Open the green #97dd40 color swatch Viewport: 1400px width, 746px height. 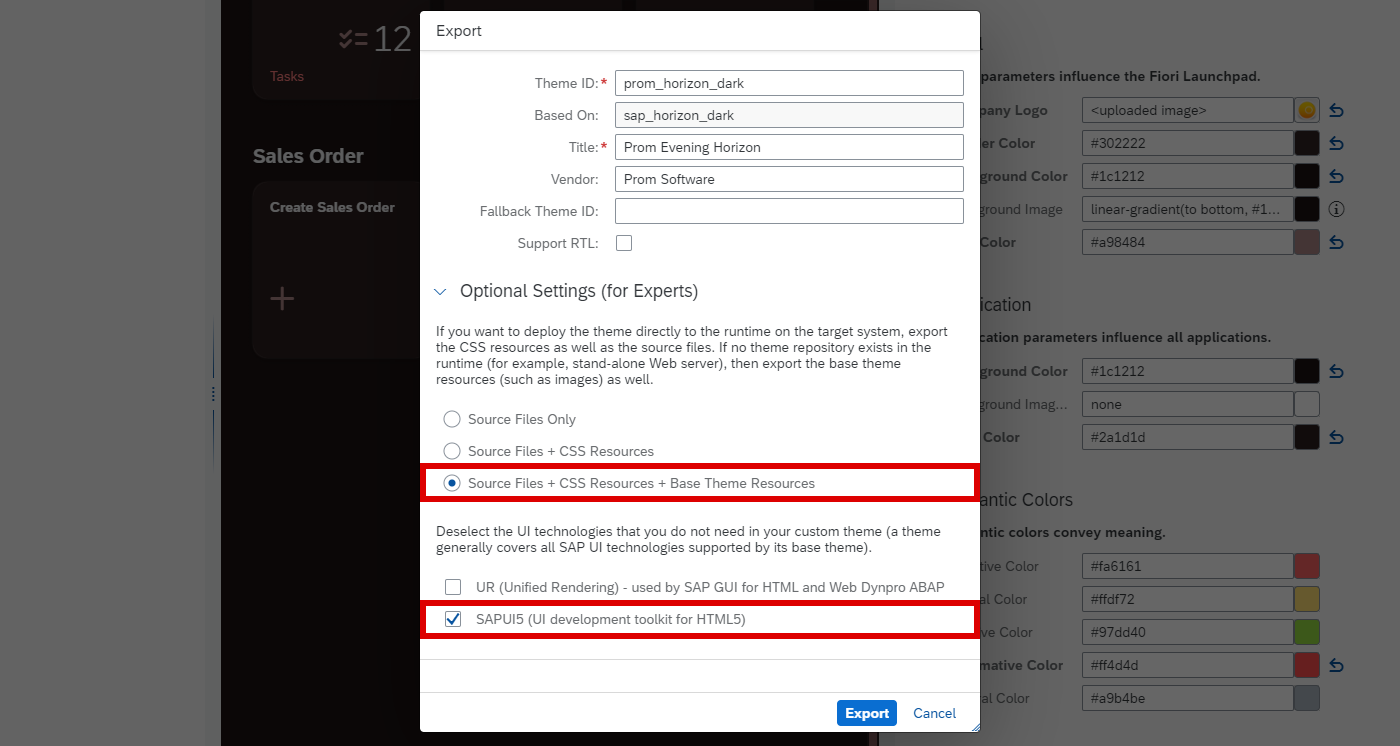[1307, 632]
